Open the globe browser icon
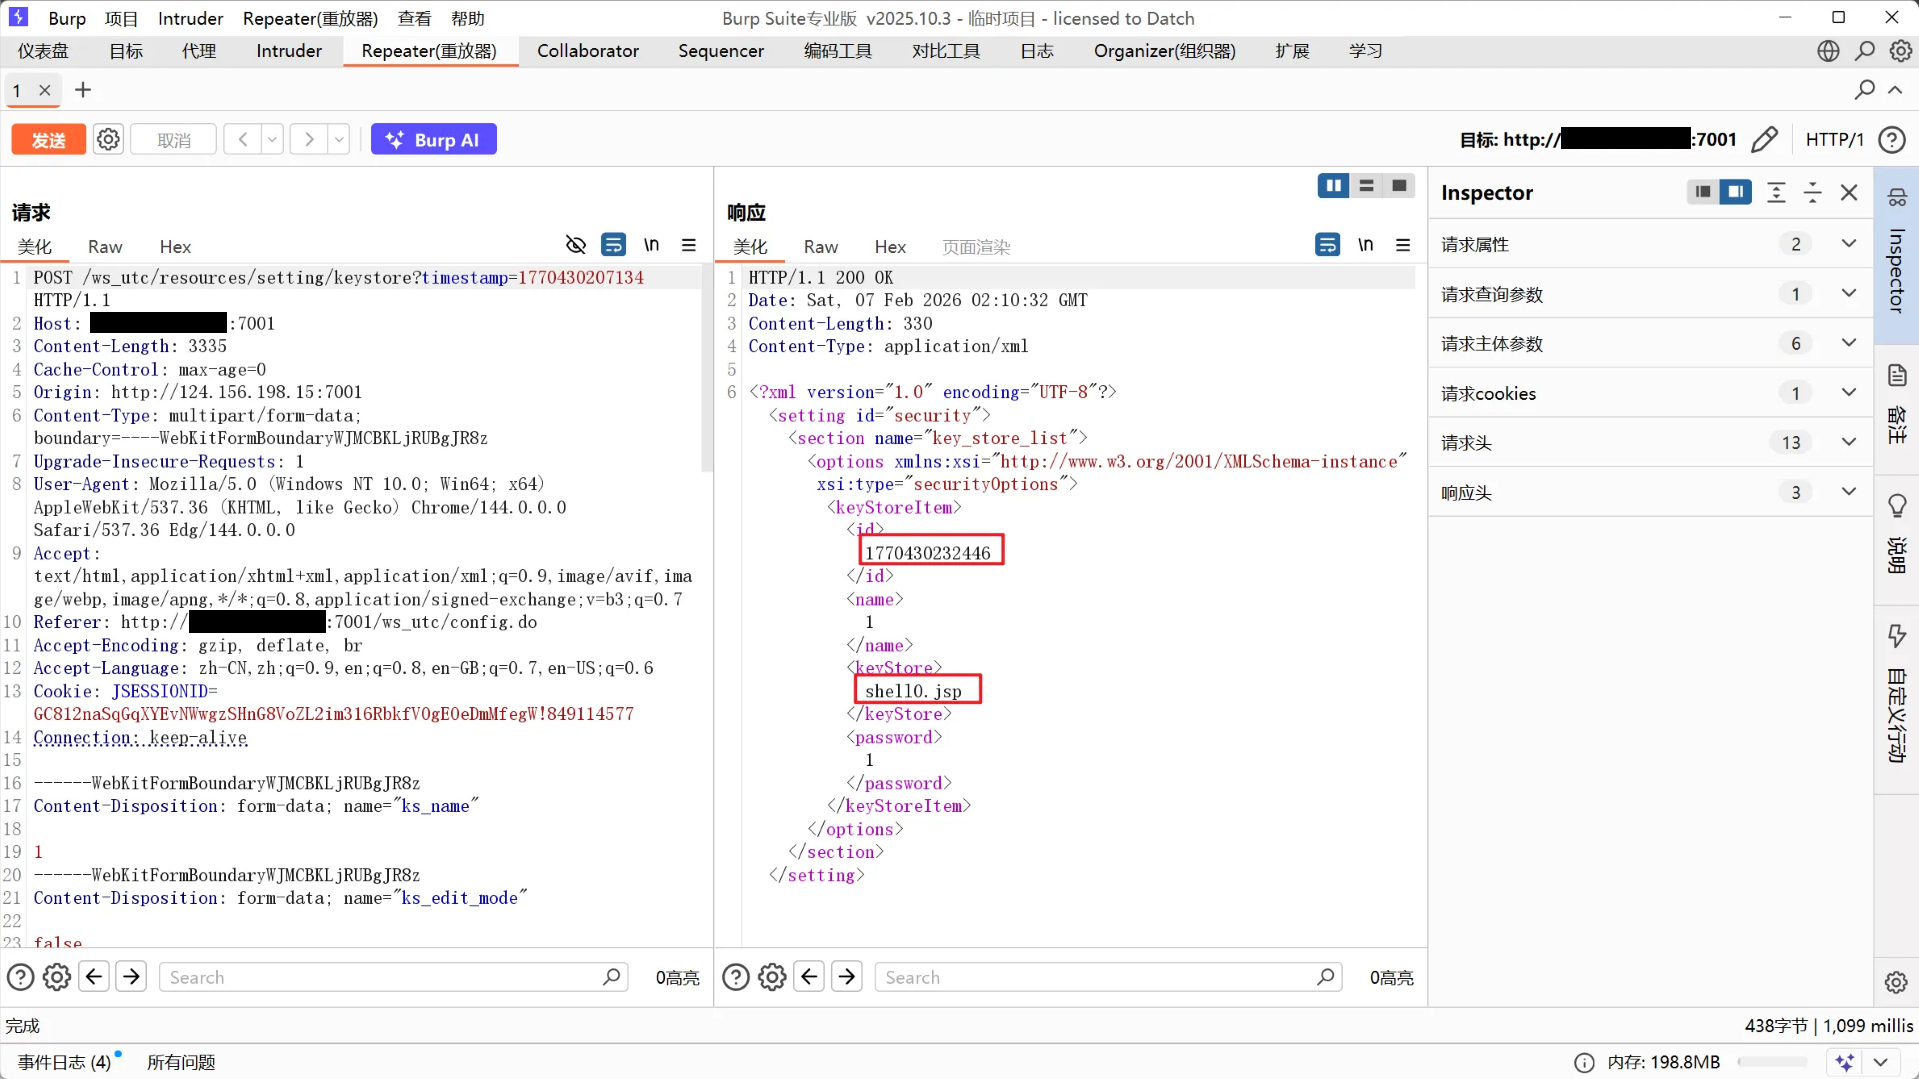 (1828, 51)
